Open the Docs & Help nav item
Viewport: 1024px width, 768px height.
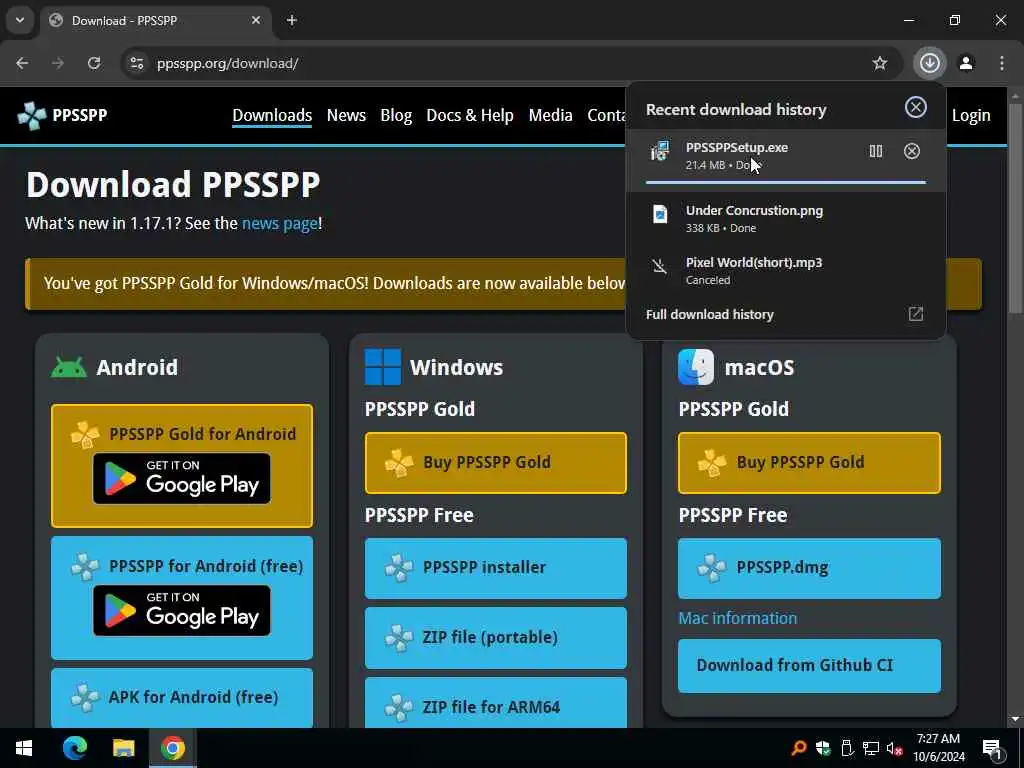[470, 116]
